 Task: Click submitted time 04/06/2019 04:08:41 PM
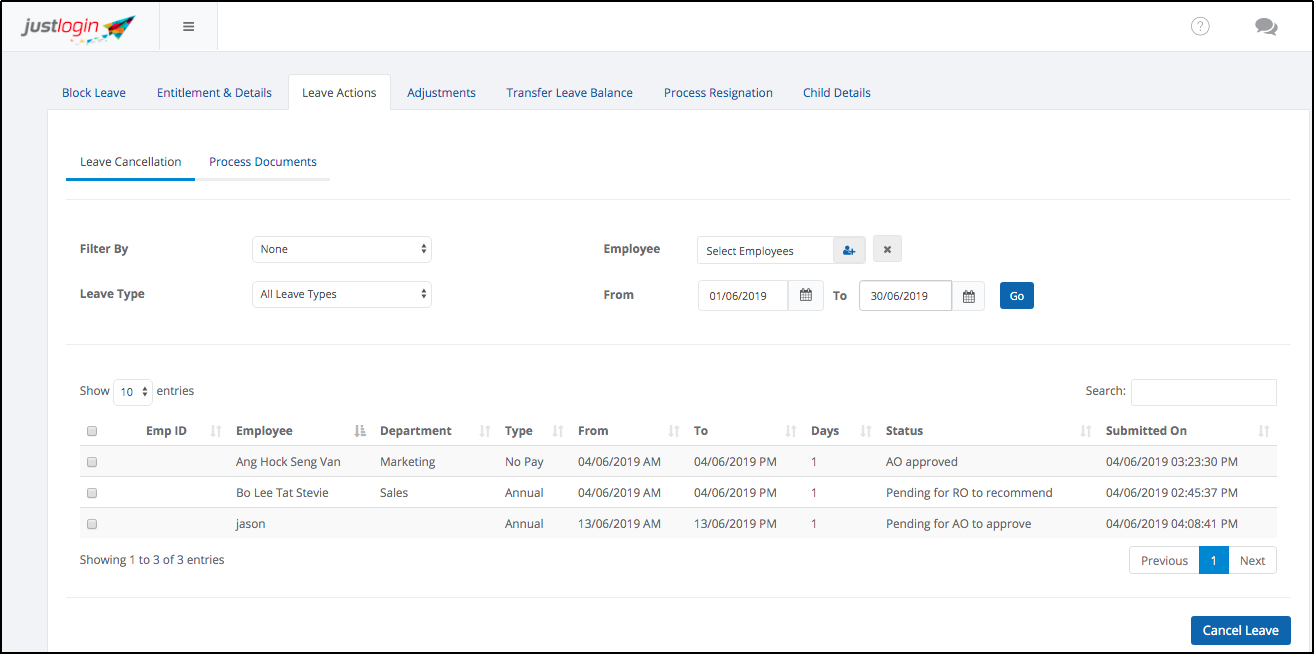coord(1172,524)
